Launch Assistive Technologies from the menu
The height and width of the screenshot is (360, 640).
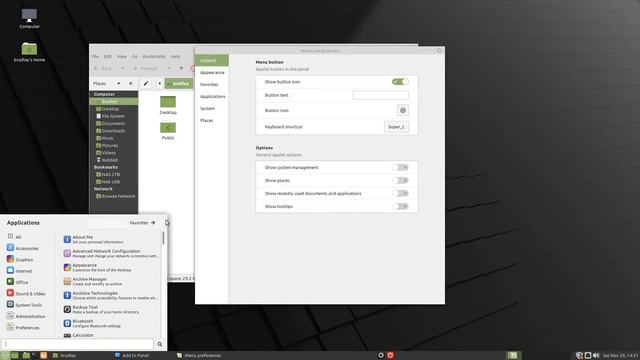click(x=110, y=296)
